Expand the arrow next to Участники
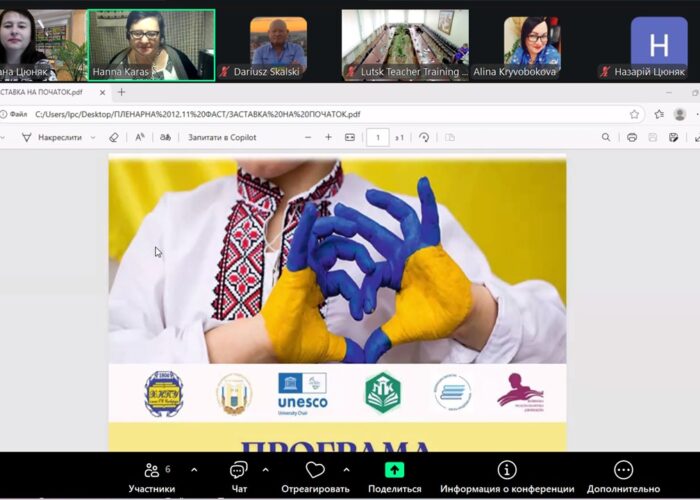This screenshot has height=500, width=700. tap(194, 469)
